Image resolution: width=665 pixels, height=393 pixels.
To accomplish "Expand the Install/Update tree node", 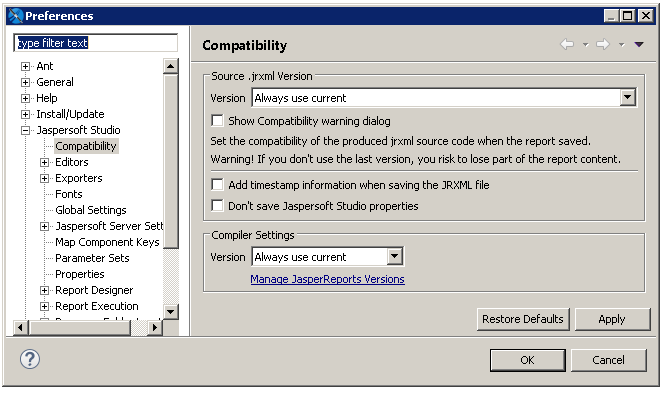I will point(25,114).
